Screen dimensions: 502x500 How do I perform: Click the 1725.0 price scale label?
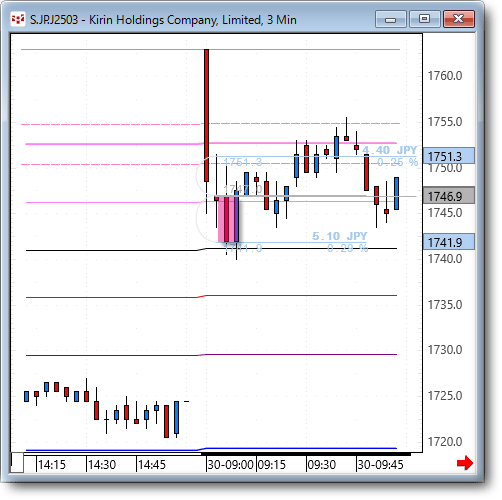[x=445, y=396]
